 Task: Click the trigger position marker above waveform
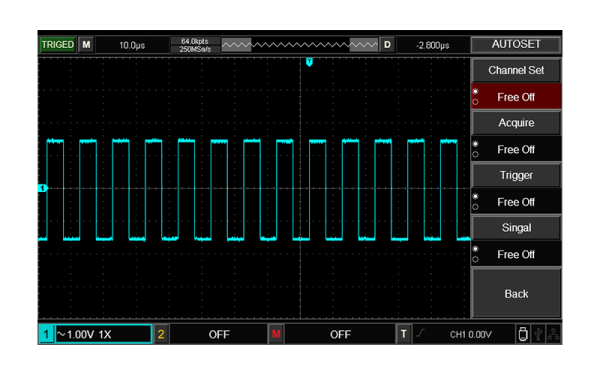(x=309, y=62)
